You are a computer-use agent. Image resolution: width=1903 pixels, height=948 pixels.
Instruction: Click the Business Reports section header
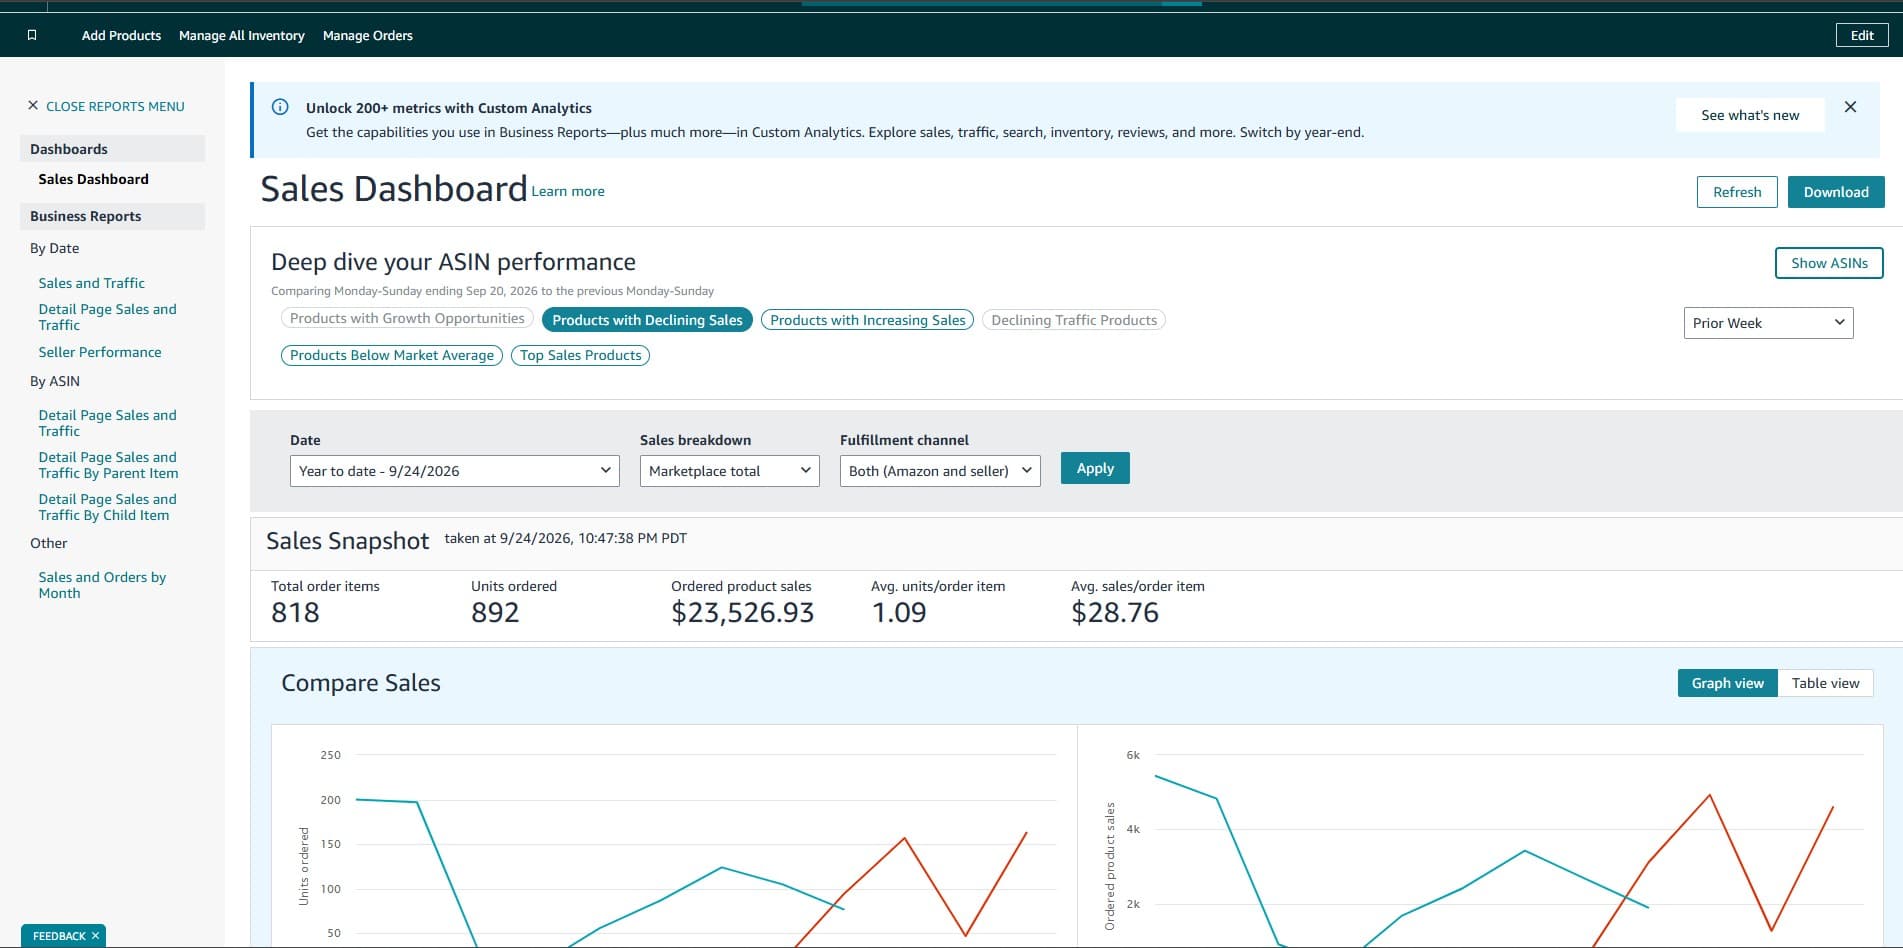tap(112, 216)
